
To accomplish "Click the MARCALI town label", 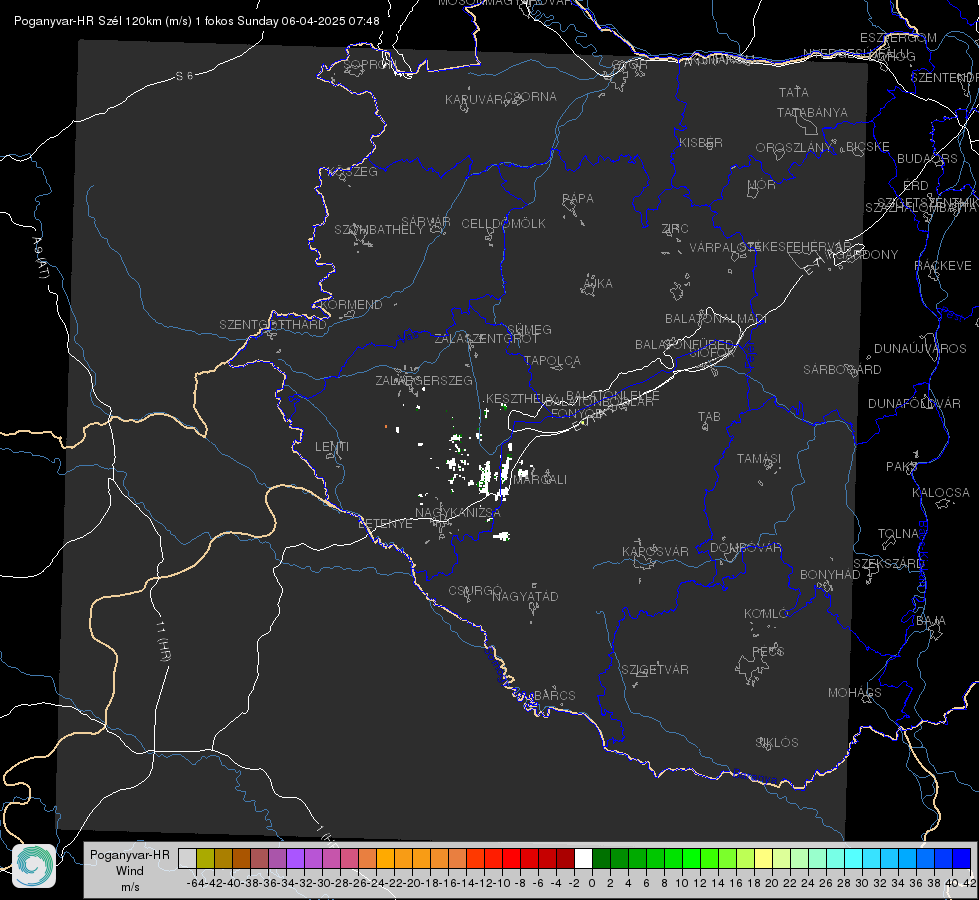I will pos(540,480).
